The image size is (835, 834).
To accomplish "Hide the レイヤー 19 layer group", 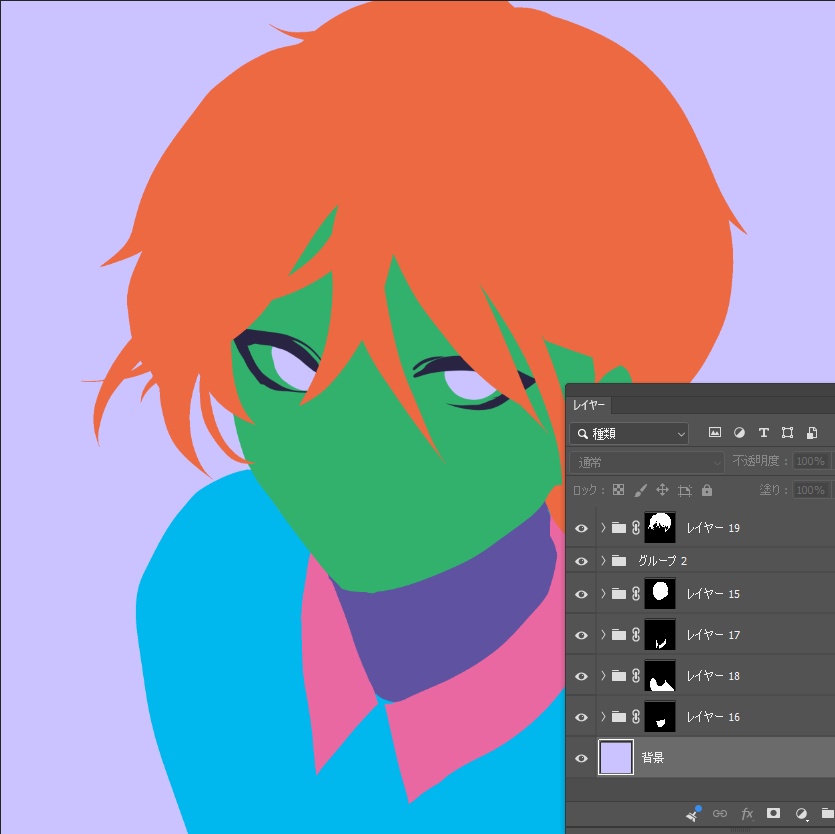I will click(582, 528).
